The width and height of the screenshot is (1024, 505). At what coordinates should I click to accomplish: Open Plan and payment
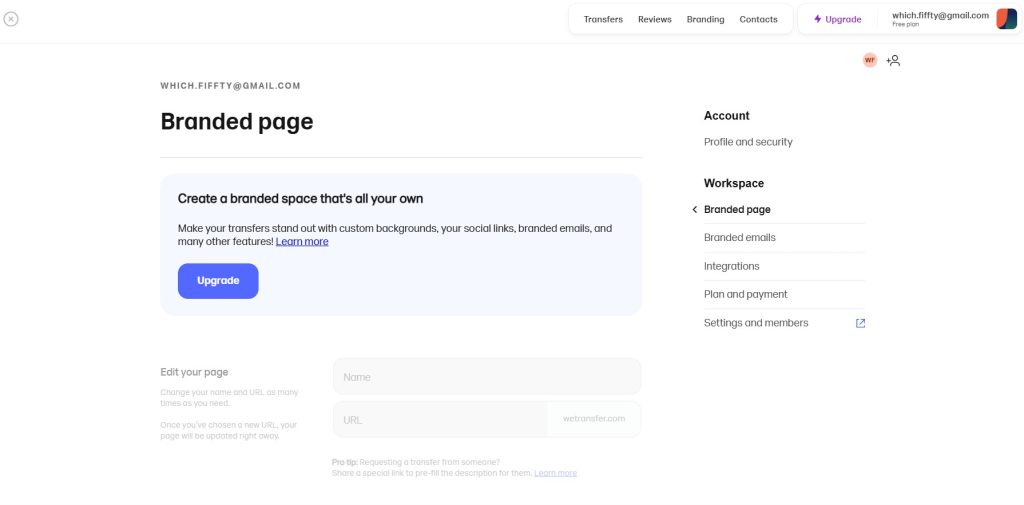(745, 295)
